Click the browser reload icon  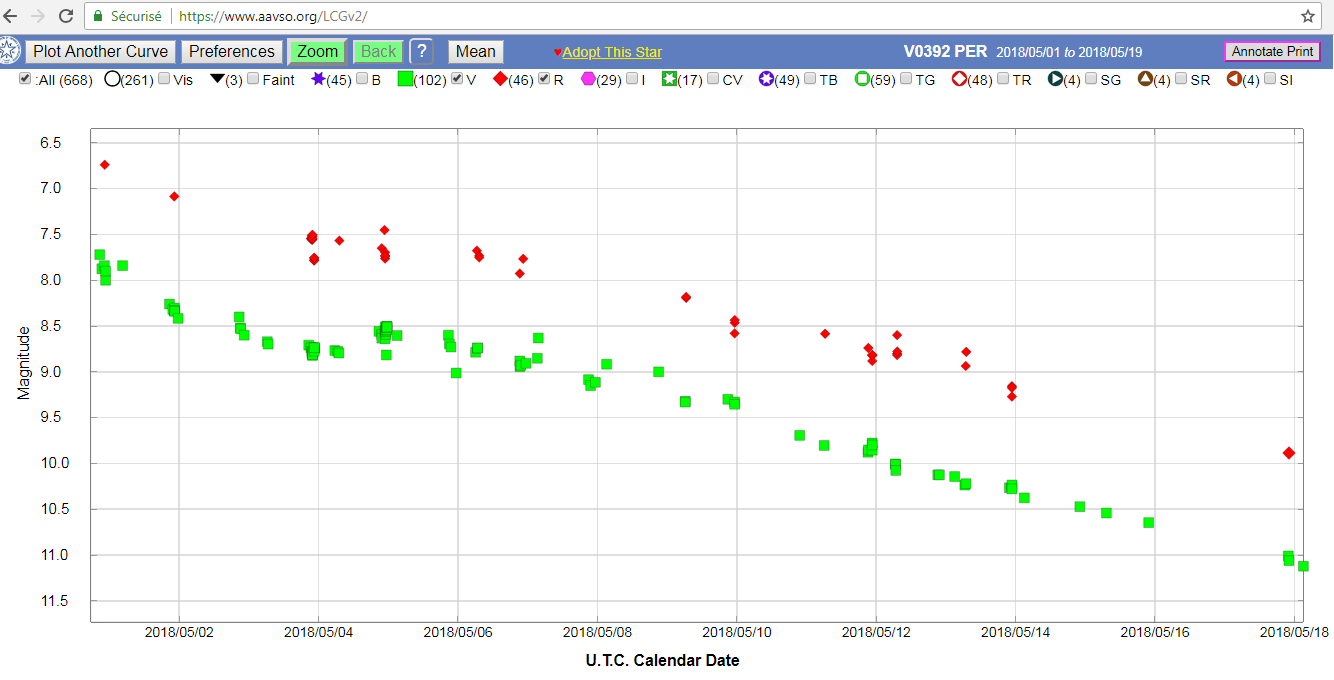point(66,16)
